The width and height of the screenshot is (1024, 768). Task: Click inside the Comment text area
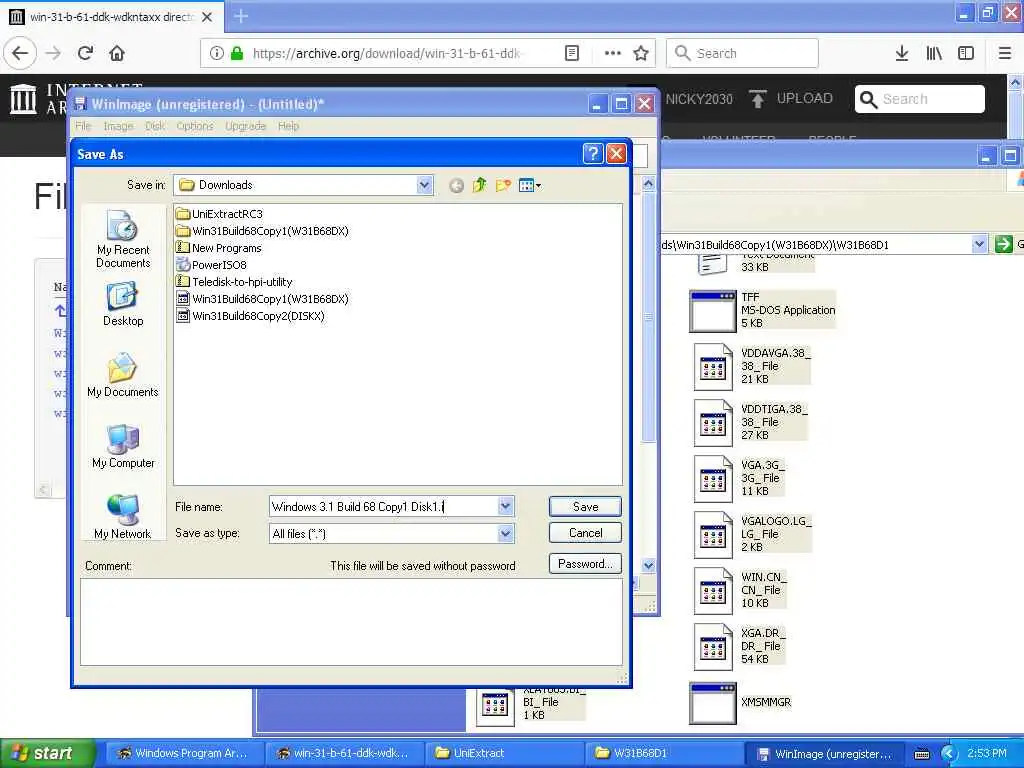pyautogui.click(x=351, y=622)
